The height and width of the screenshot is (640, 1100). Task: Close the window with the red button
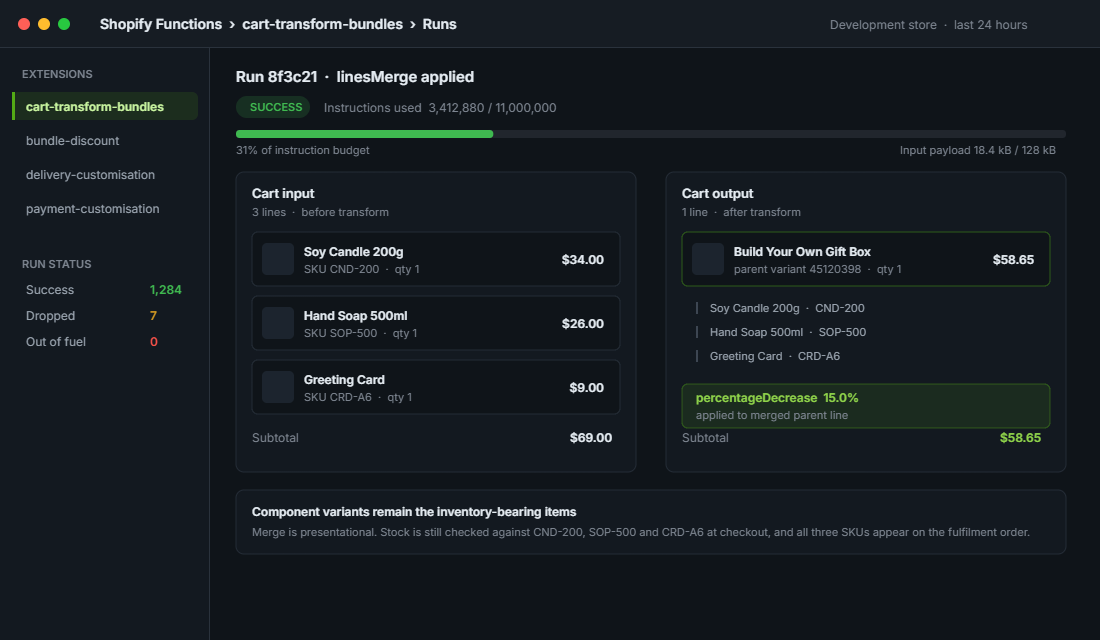coord(24,24)
